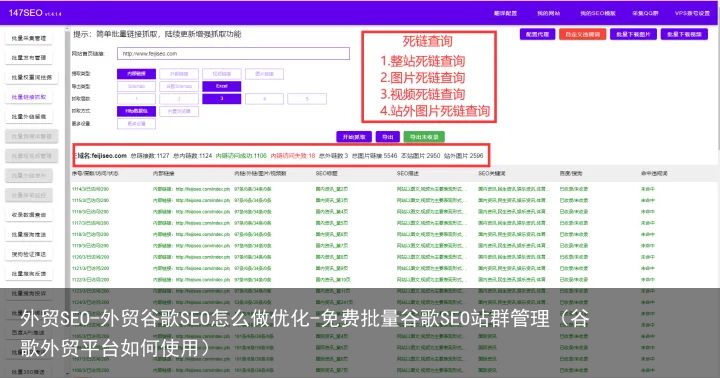Open VPS拨号设置 in top navigation
This screenshot has width=720, height=378.
692,13
